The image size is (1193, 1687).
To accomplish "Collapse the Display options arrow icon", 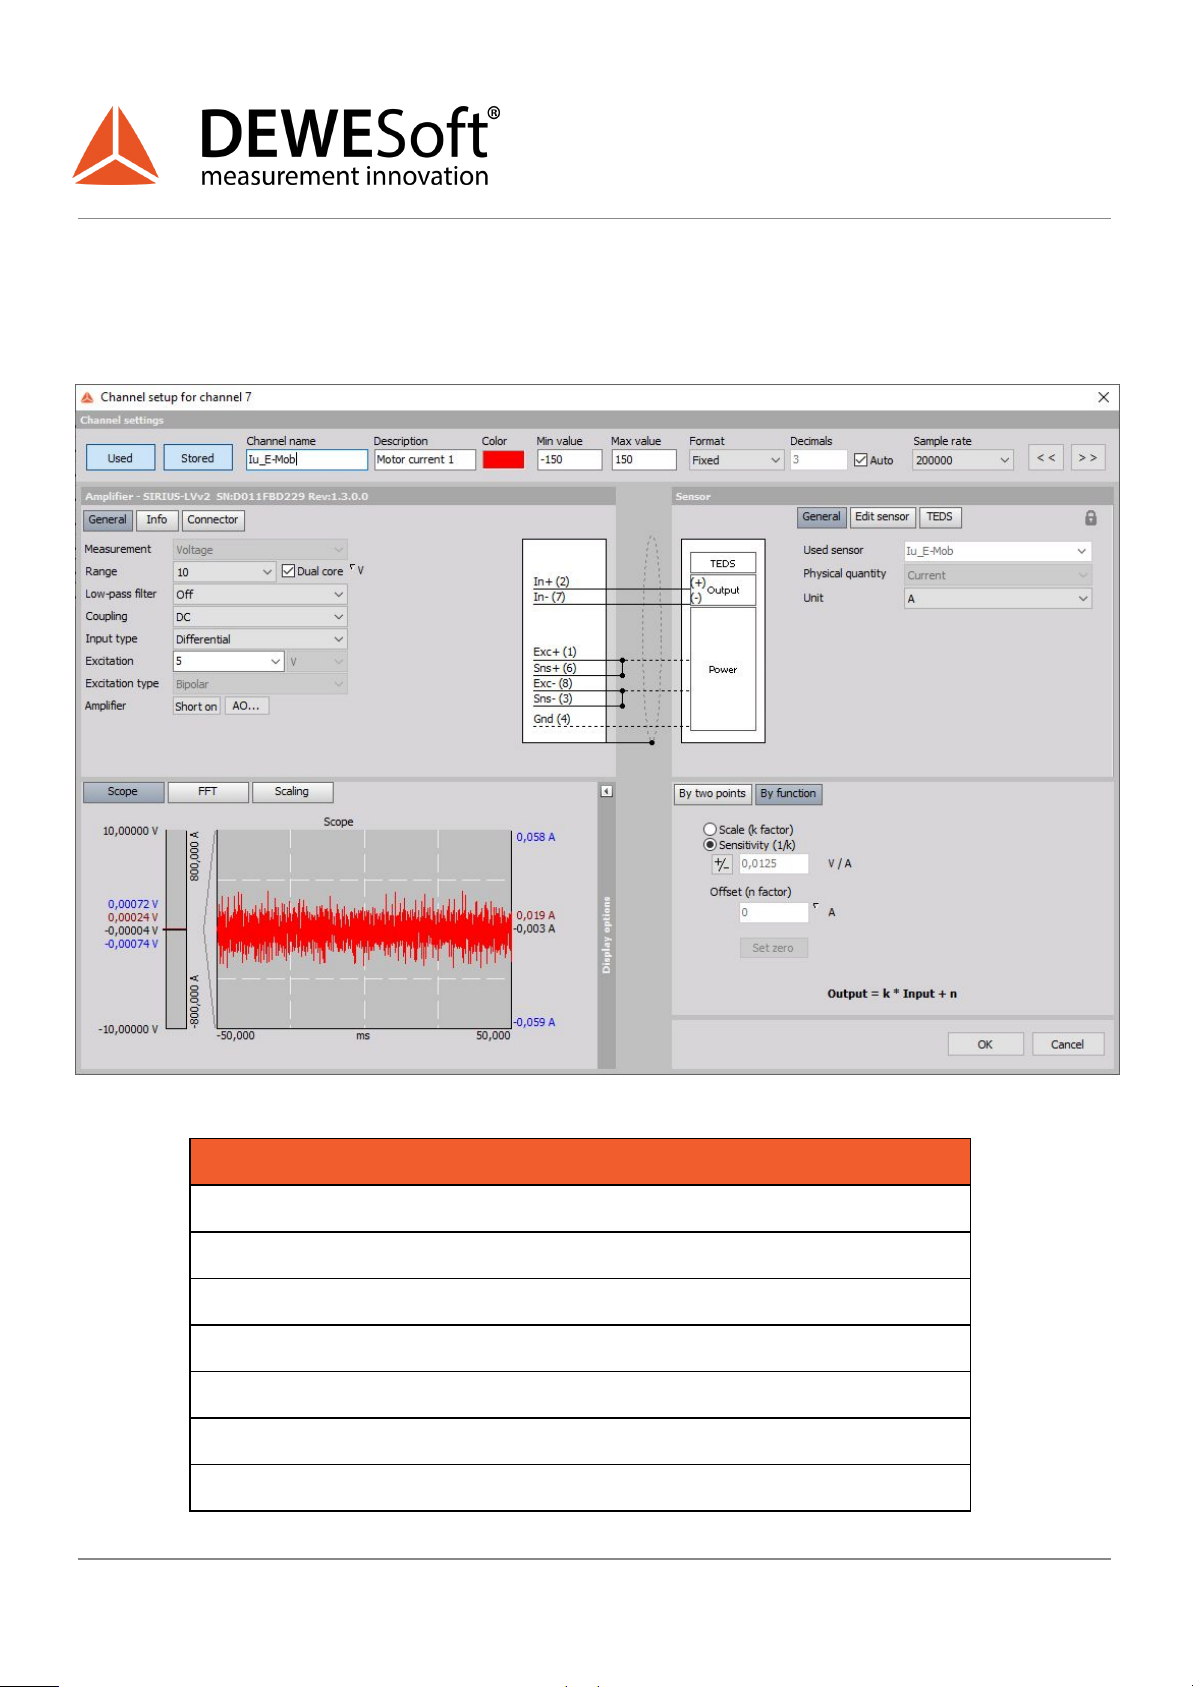I will [606, 791].
